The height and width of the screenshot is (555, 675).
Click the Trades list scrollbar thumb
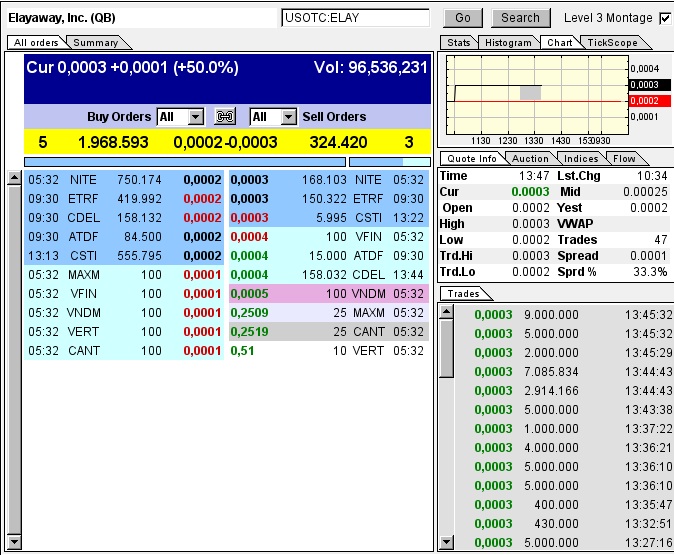[446, 348]
